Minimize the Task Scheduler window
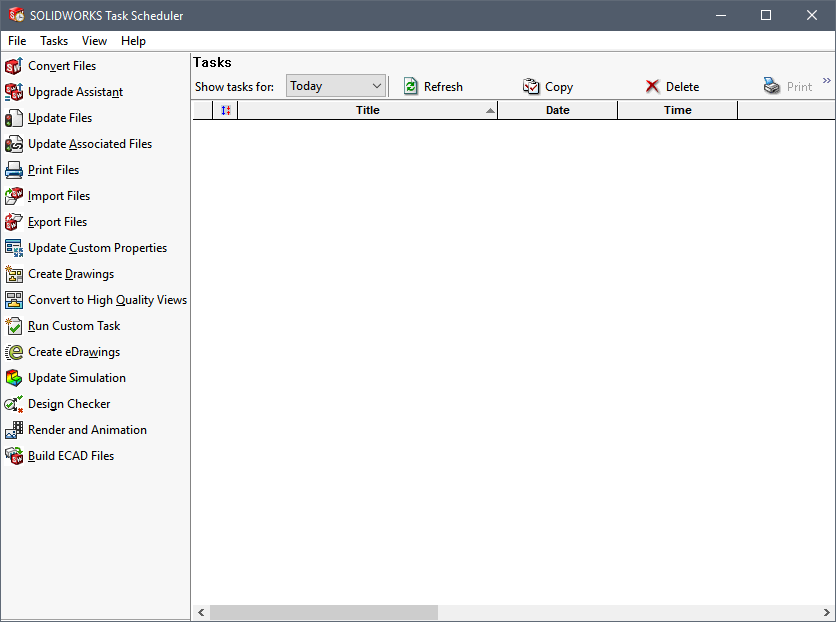 pos(721,15)
